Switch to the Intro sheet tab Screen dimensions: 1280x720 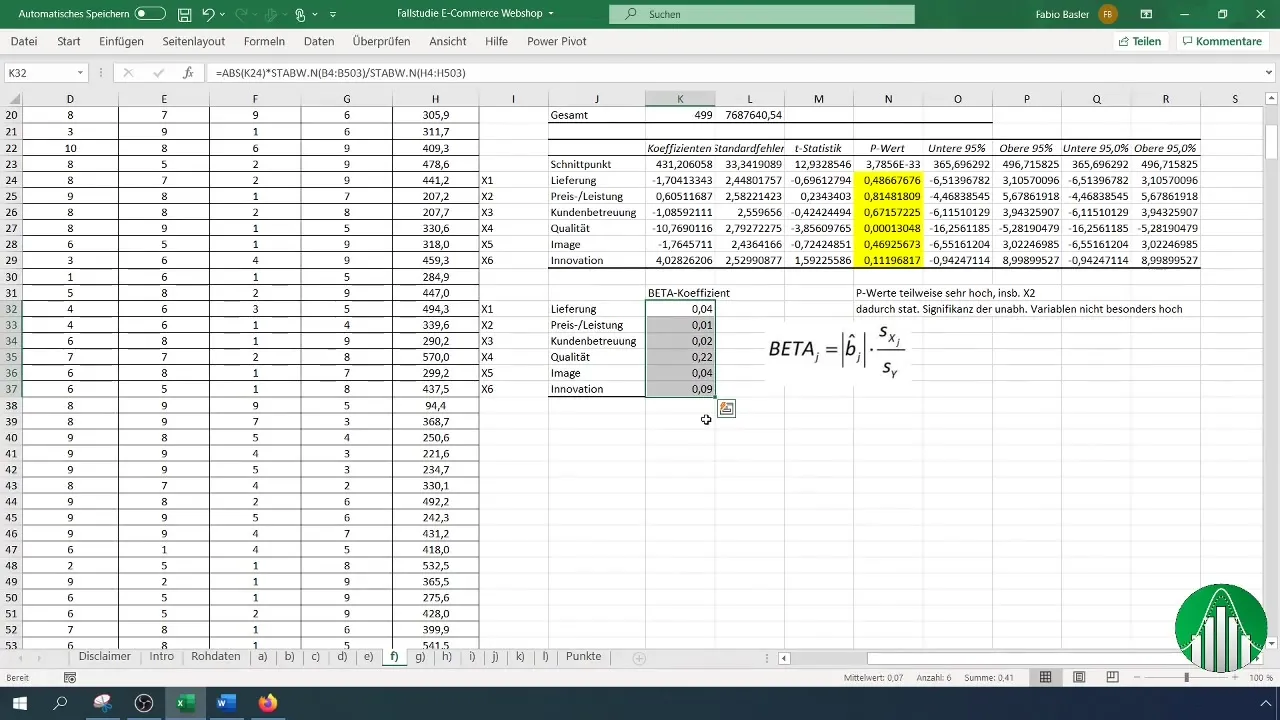click(161, 657)
